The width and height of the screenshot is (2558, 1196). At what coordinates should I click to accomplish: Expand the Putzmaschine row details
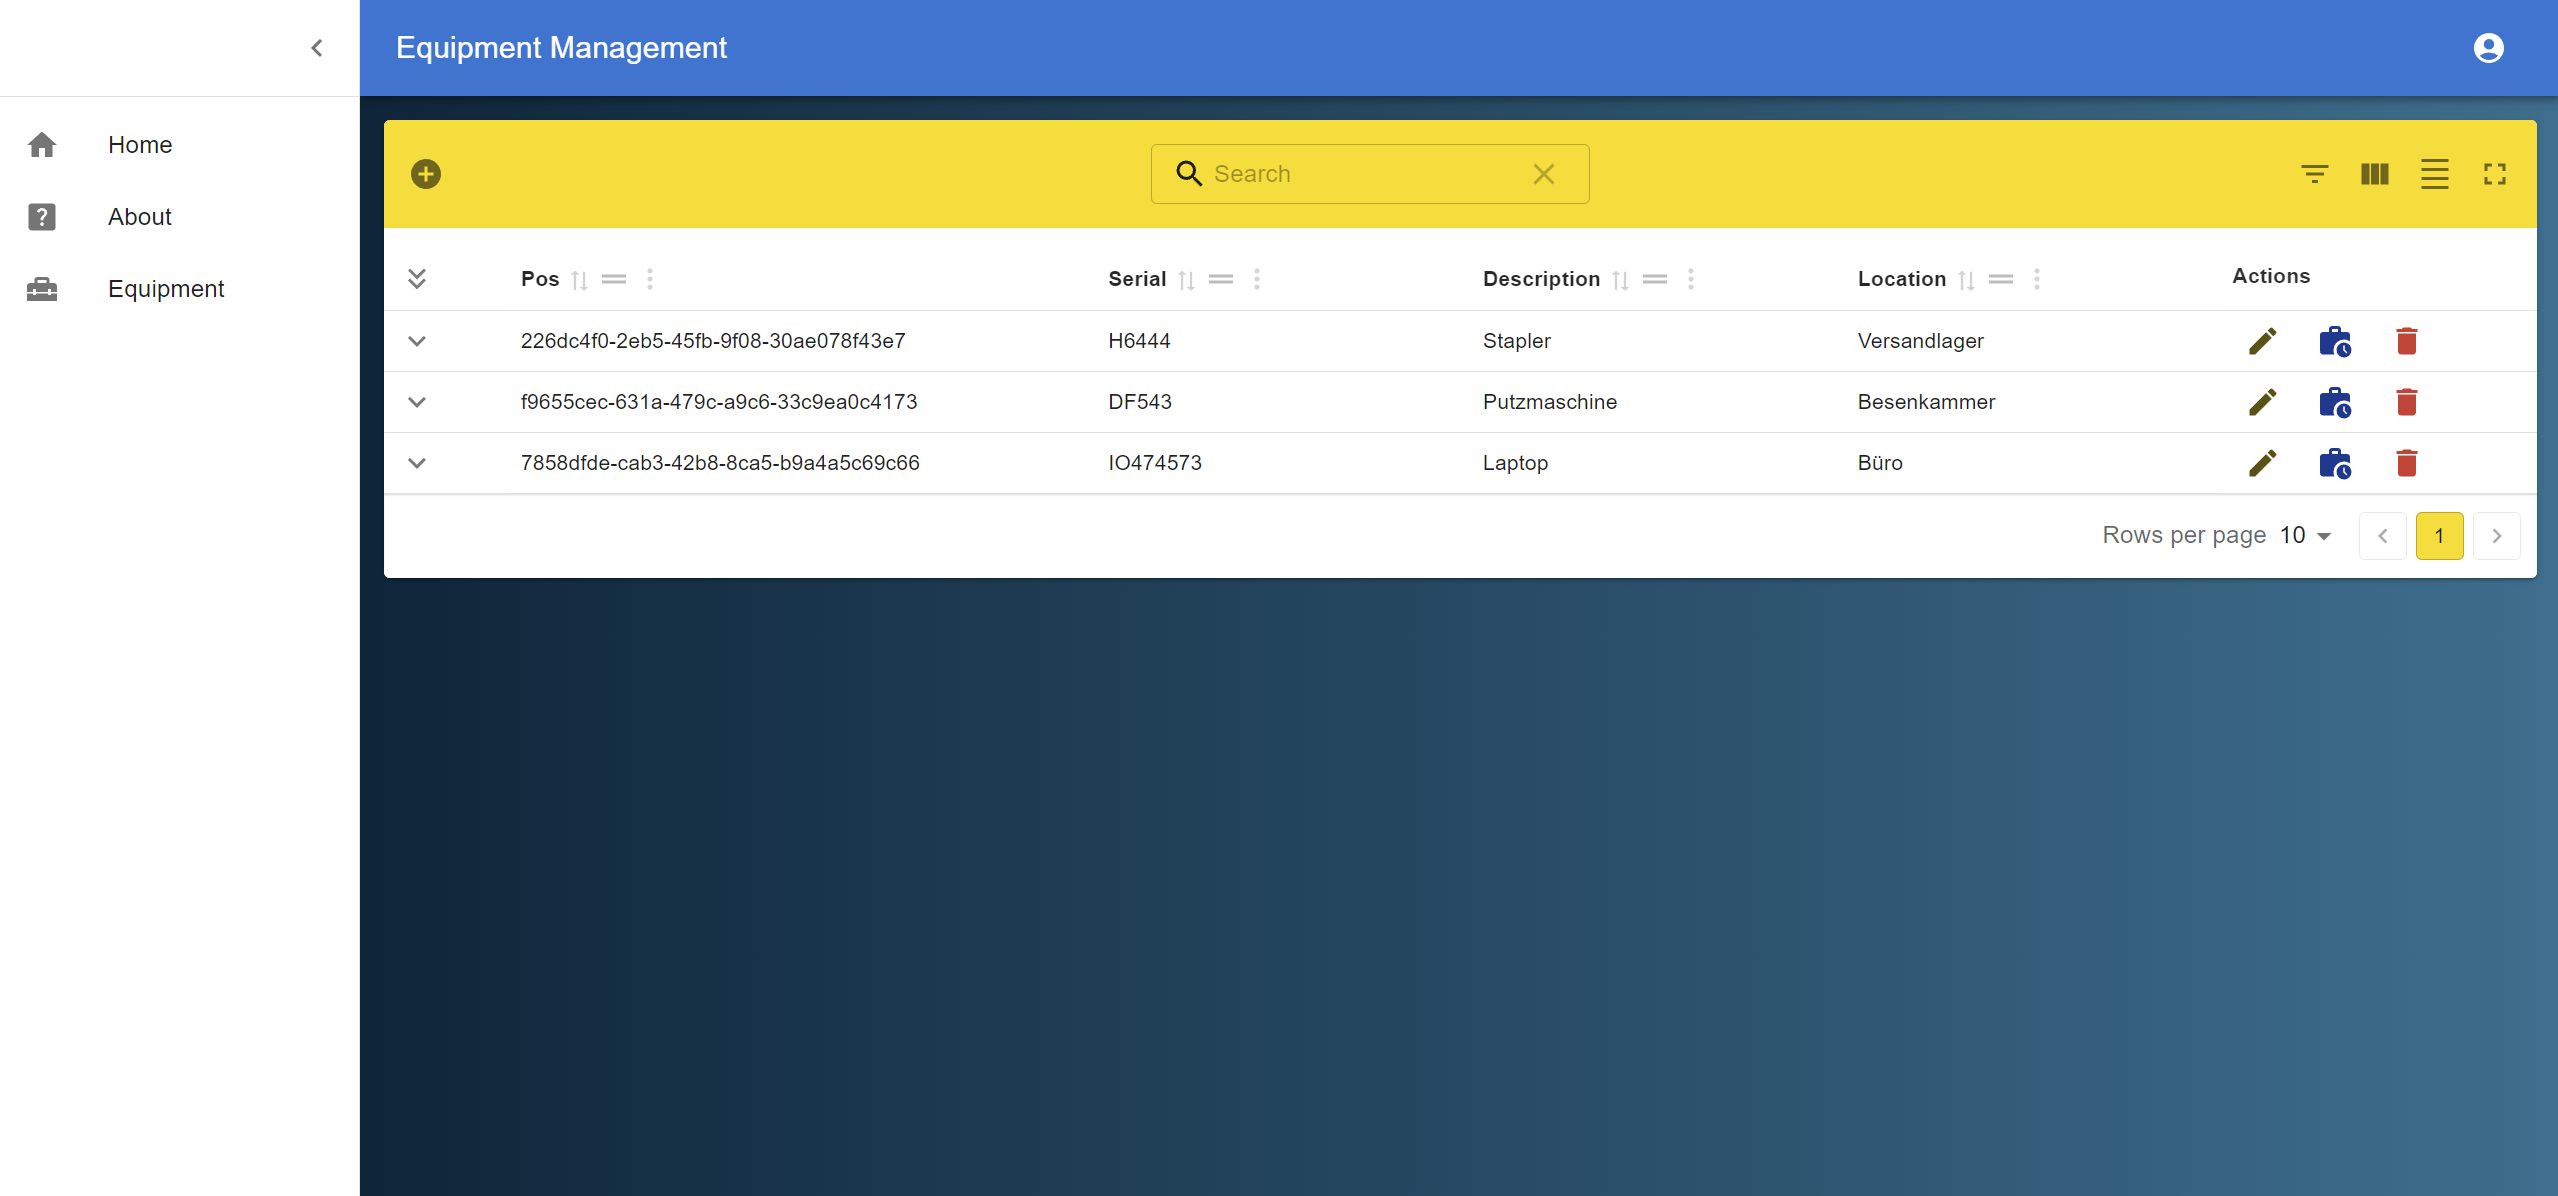point(417,402)
